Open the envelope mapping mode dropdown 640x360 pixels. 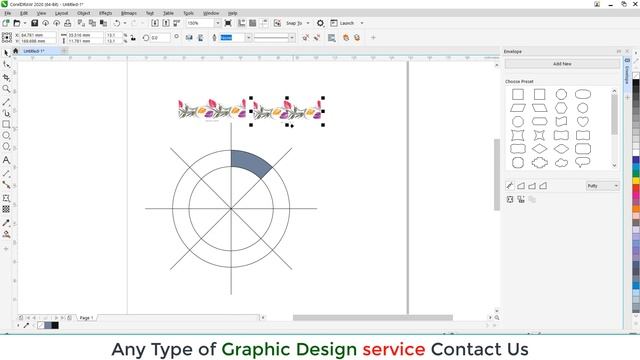[x=603, y=186]
